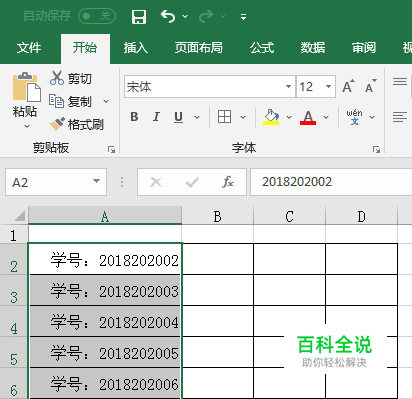The width and height of the screenshot is (412, 399).
Task: Click the align left lines icon
Action: point(400,117)
